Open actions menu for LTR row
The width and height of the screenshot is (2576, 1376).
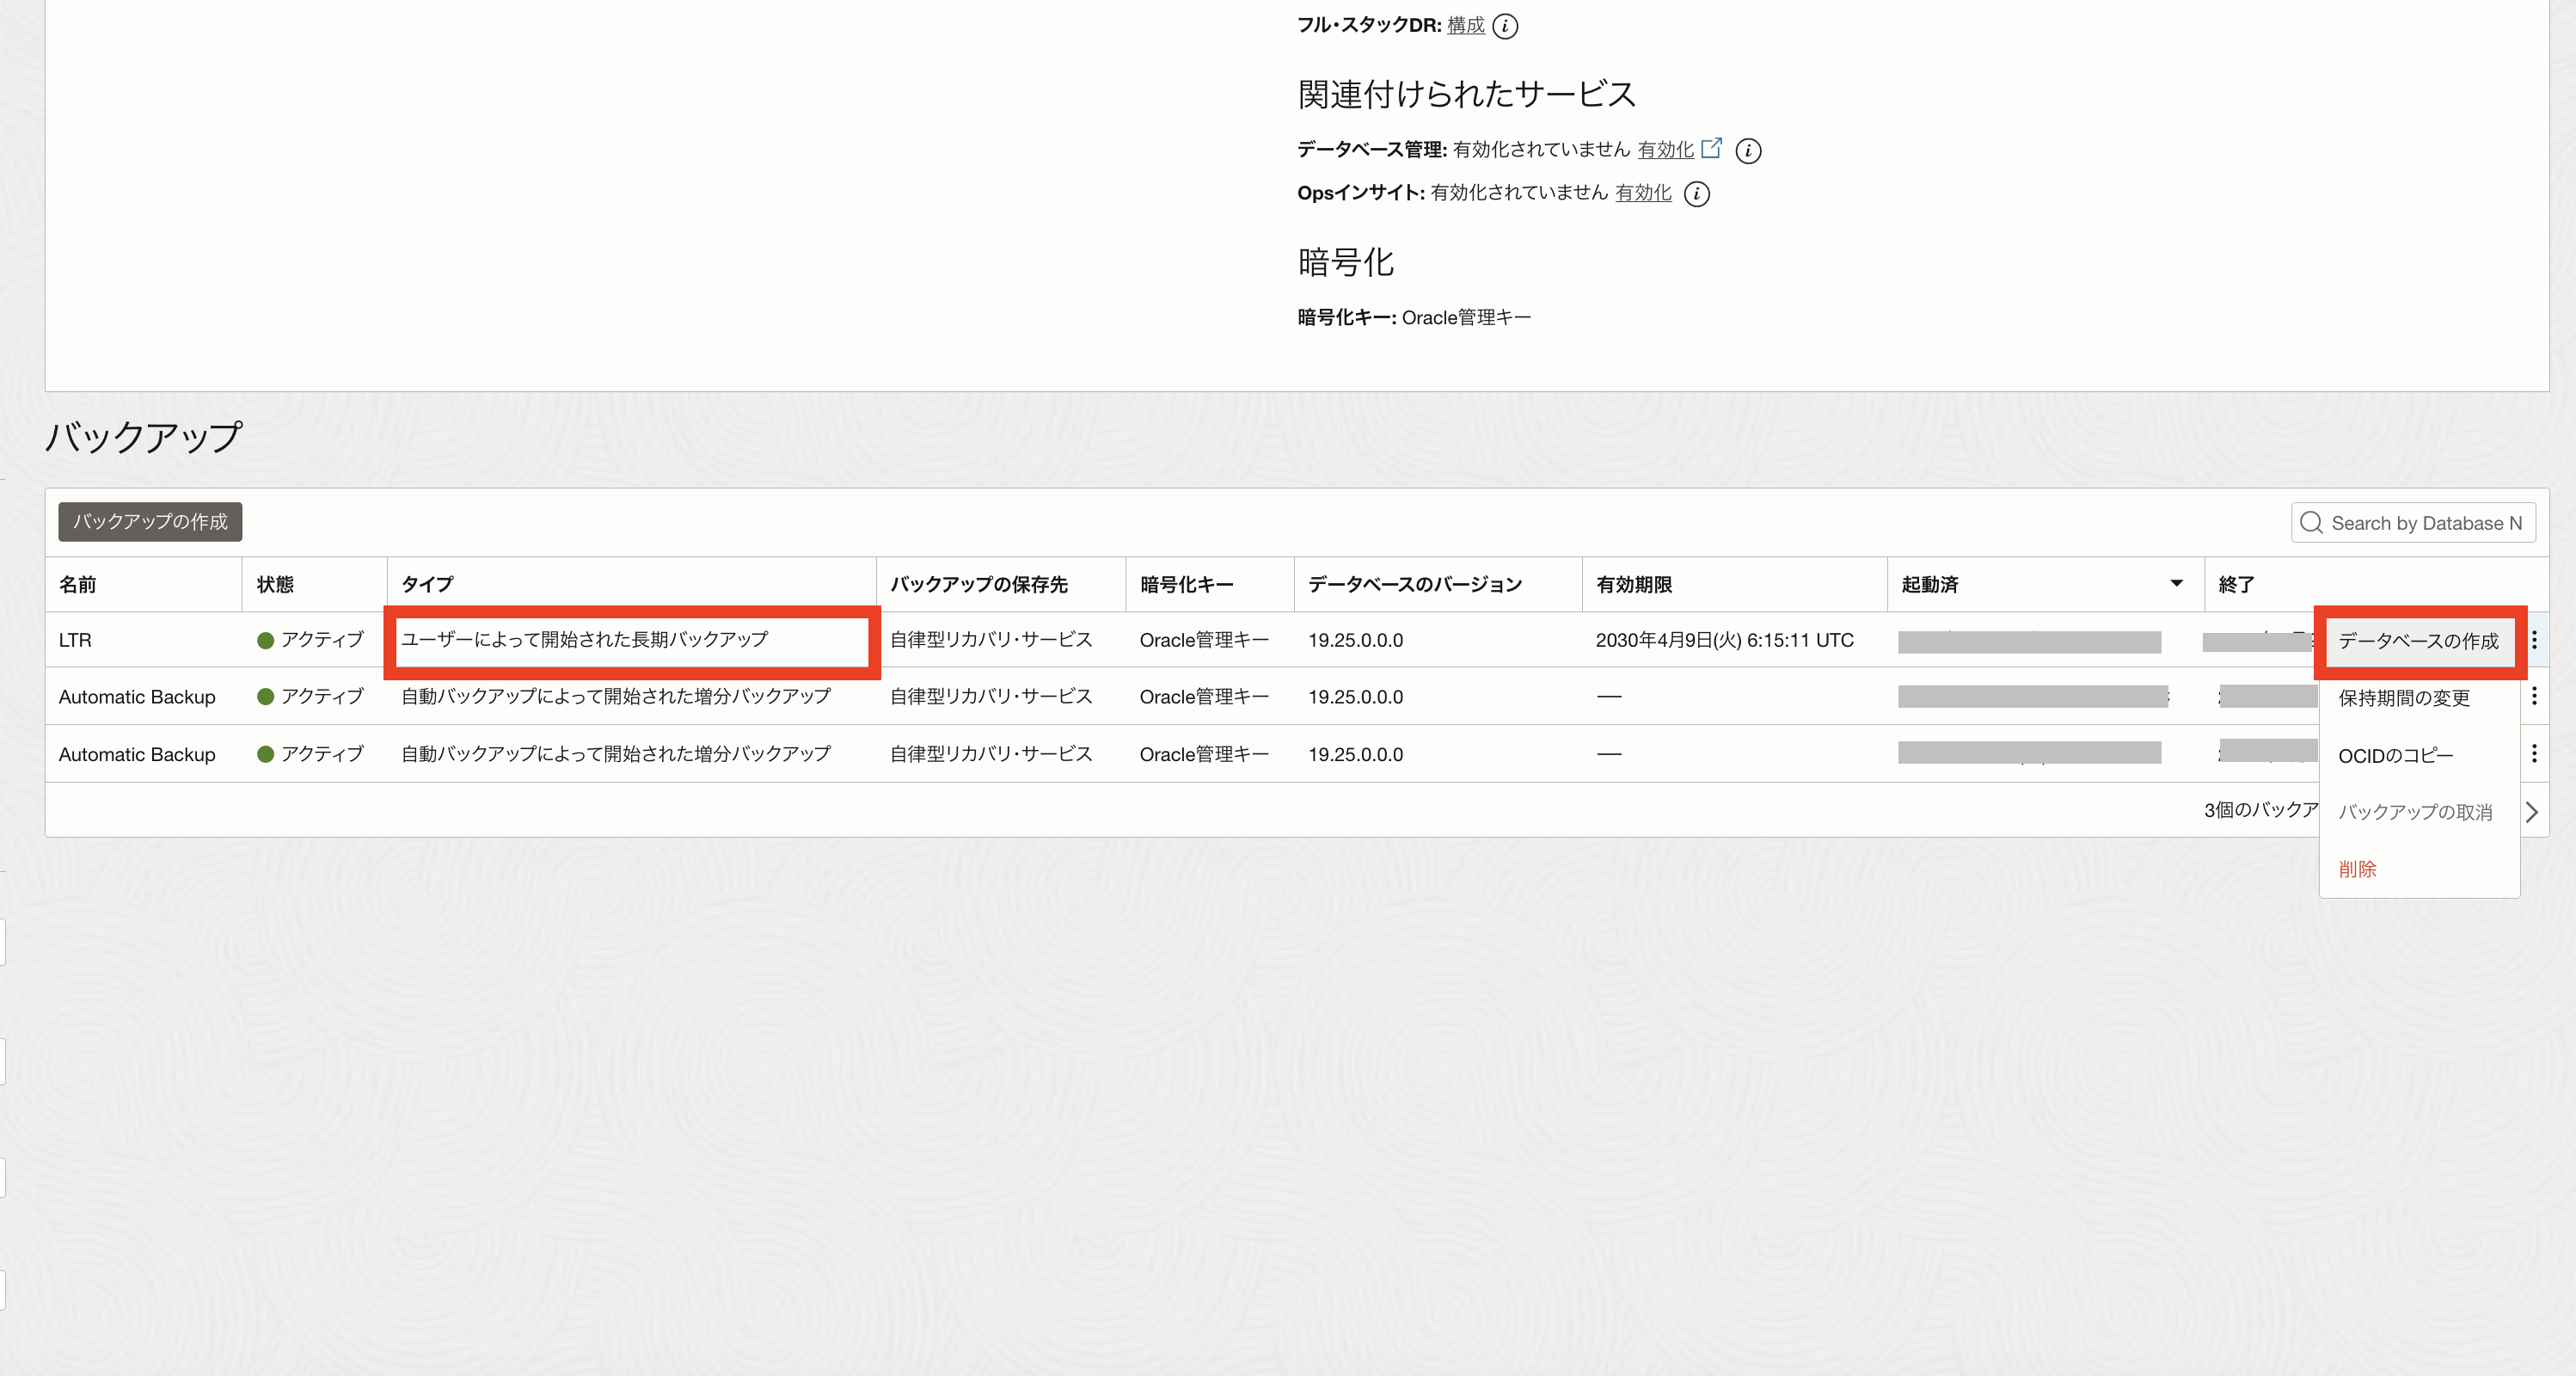[x=2534, y=640]
